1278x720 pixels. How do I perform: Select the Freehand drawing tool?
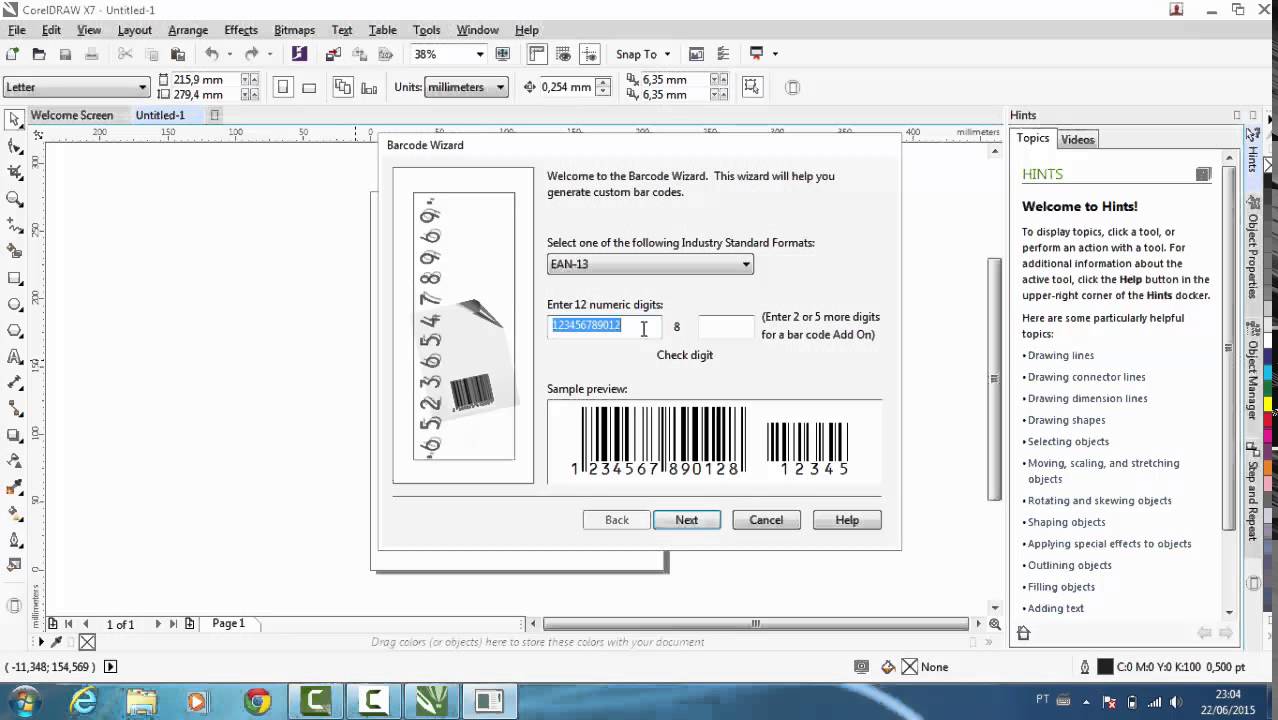[x=14, y=225]
